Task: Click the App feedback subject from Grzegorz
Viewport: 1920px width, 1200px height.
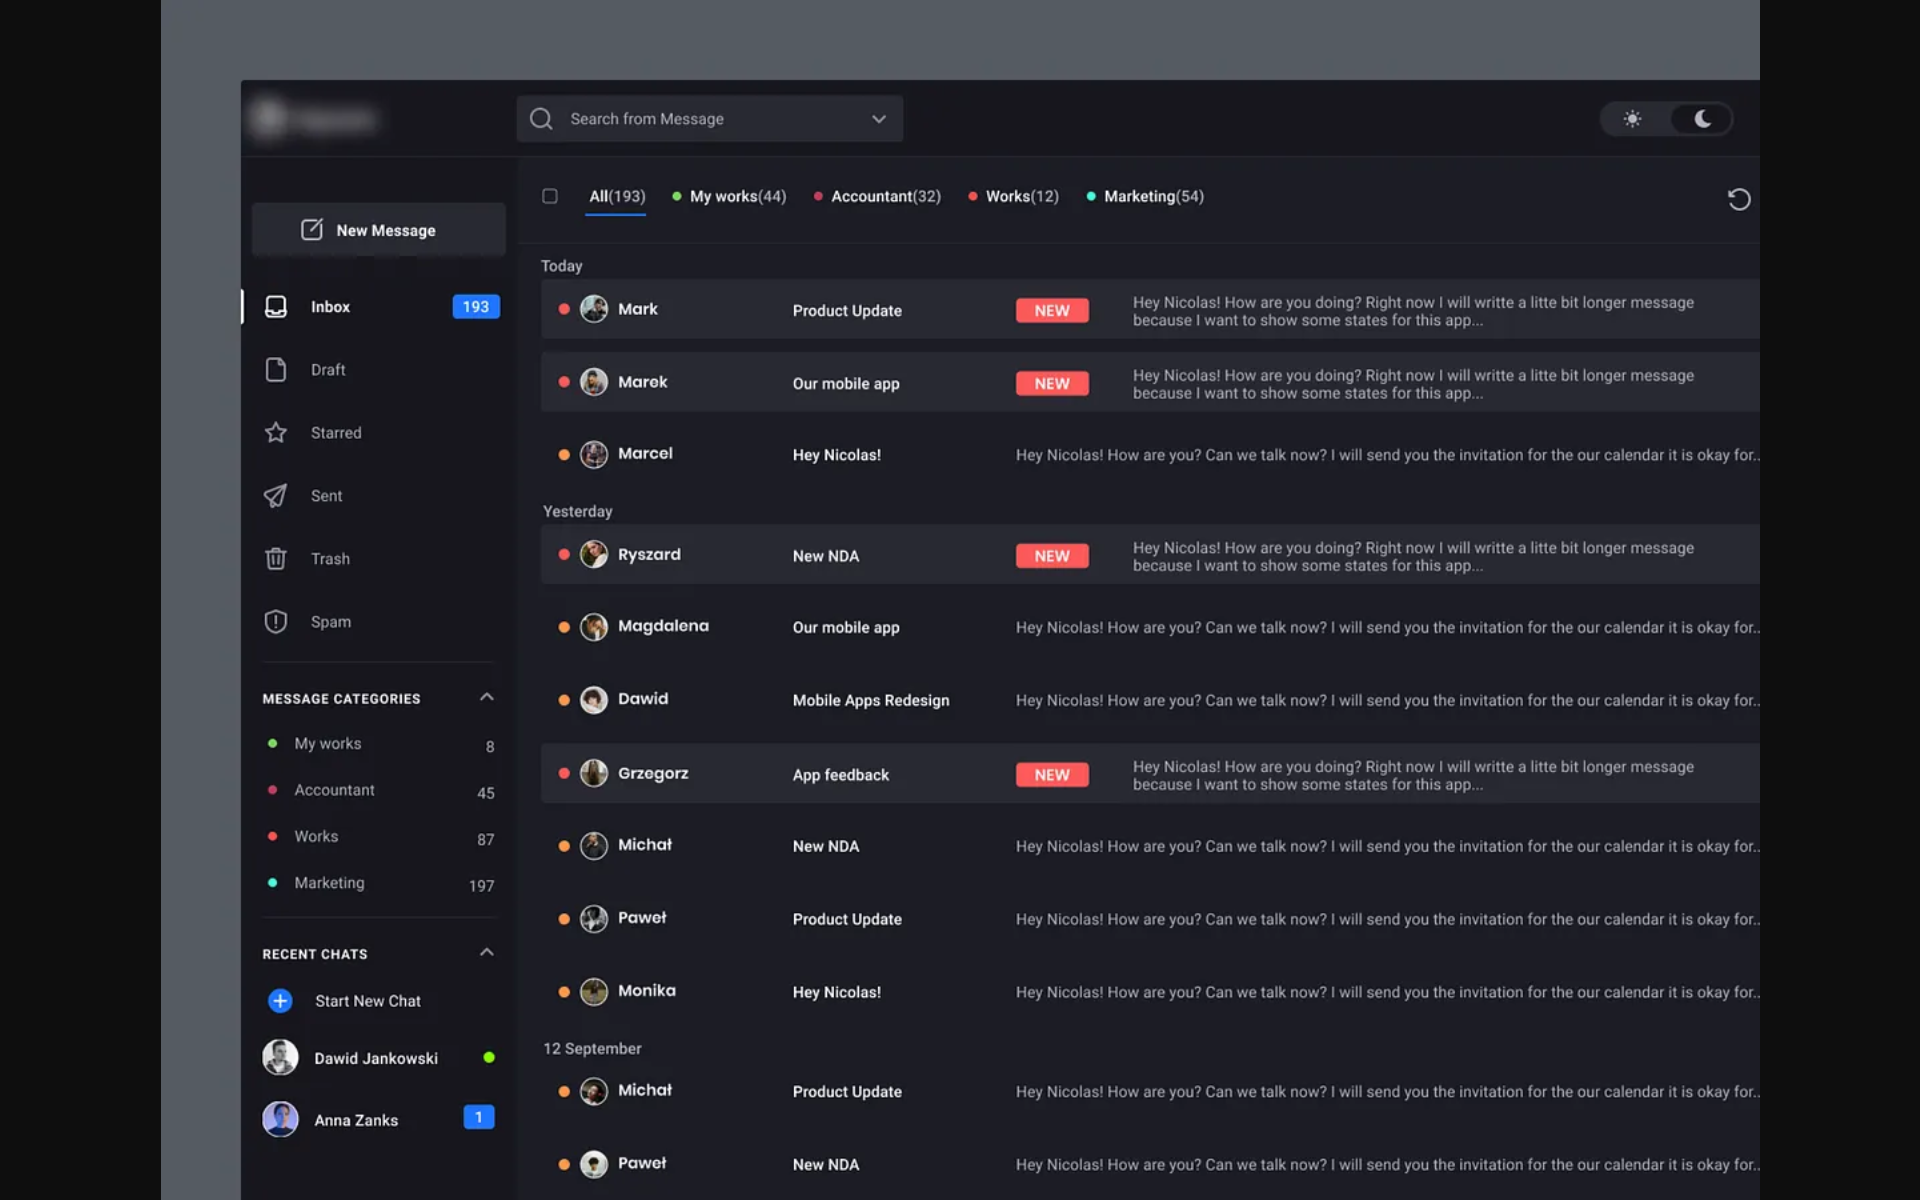Action: (841, 775)
